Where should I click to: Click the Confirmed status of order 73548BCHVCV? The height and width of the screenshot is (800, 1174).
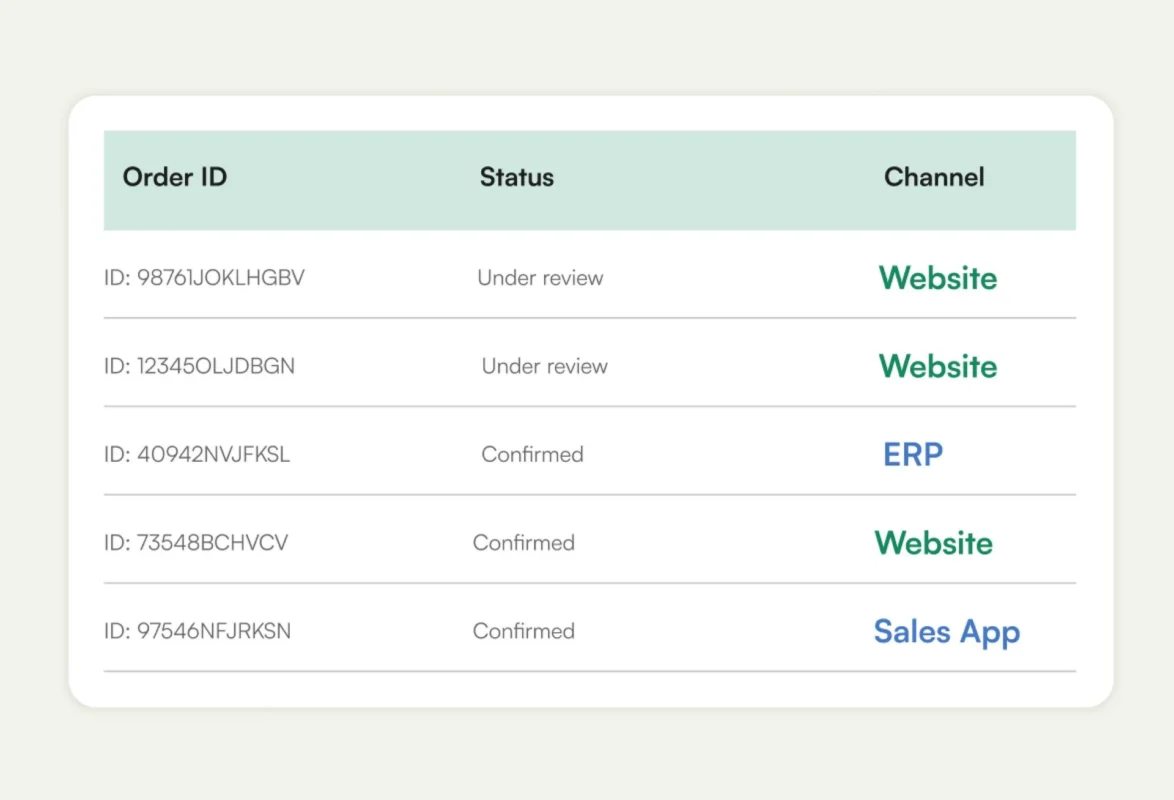tap(524, 542)
